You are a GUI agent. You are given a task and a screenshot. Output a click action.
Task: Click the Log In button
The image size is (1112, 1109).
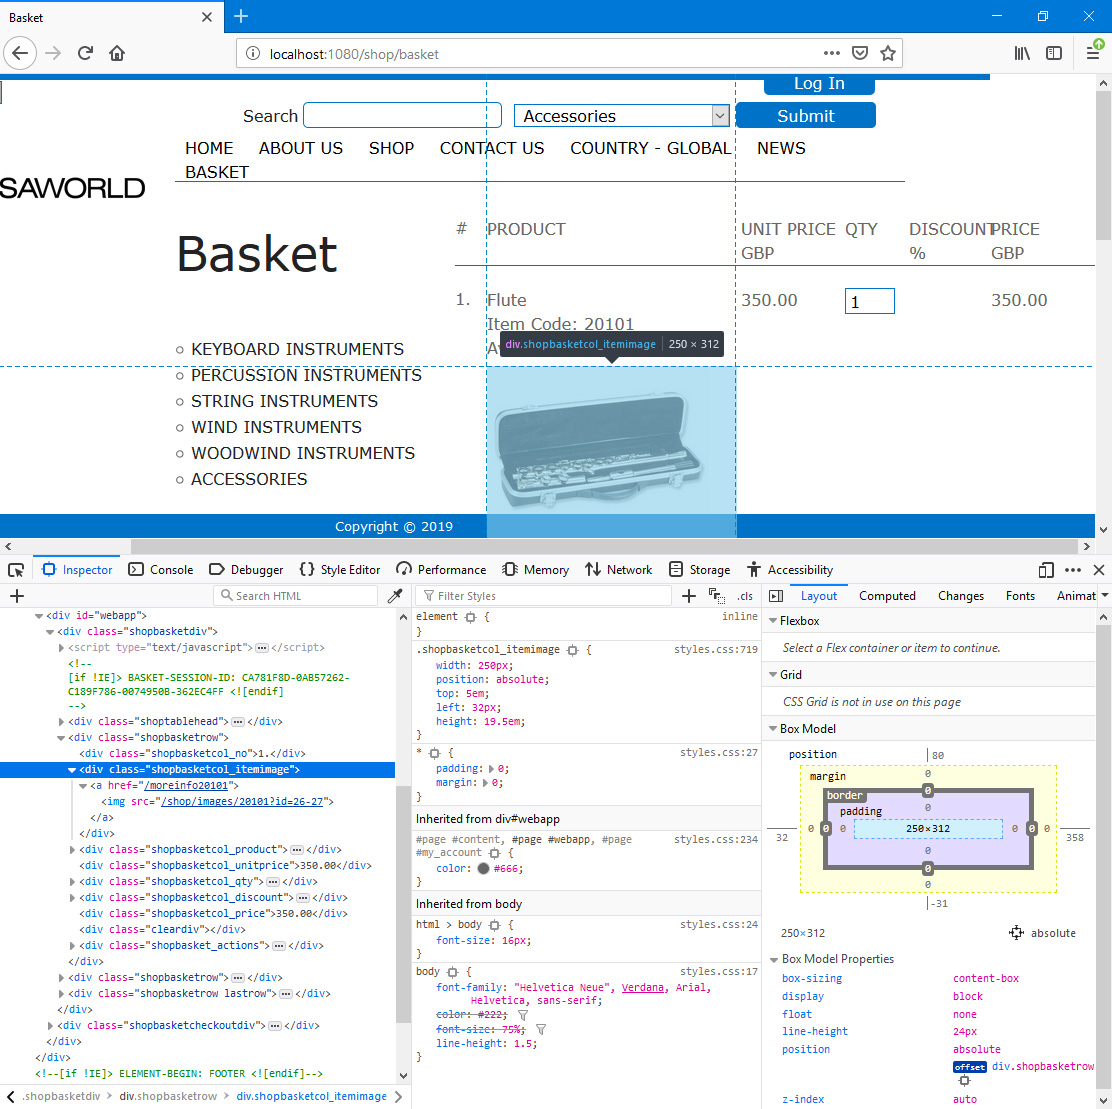point(819,84)
